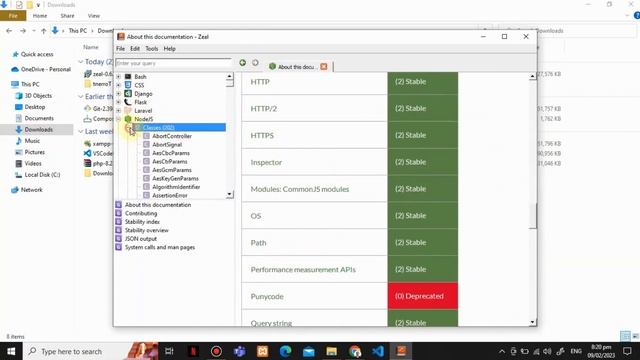Open the Edit menu in Zeal
640x360 pixels.
pyautogui.click(x=135, y=49)
